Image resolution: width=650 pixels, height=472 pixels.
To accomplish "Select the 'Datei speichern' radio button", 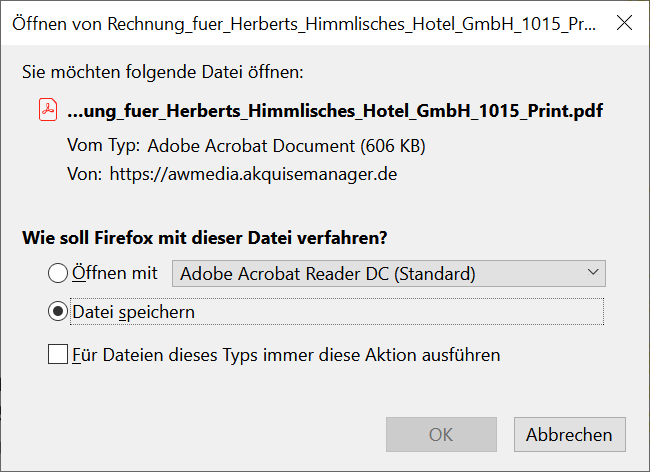I will [x=58, y=312].
